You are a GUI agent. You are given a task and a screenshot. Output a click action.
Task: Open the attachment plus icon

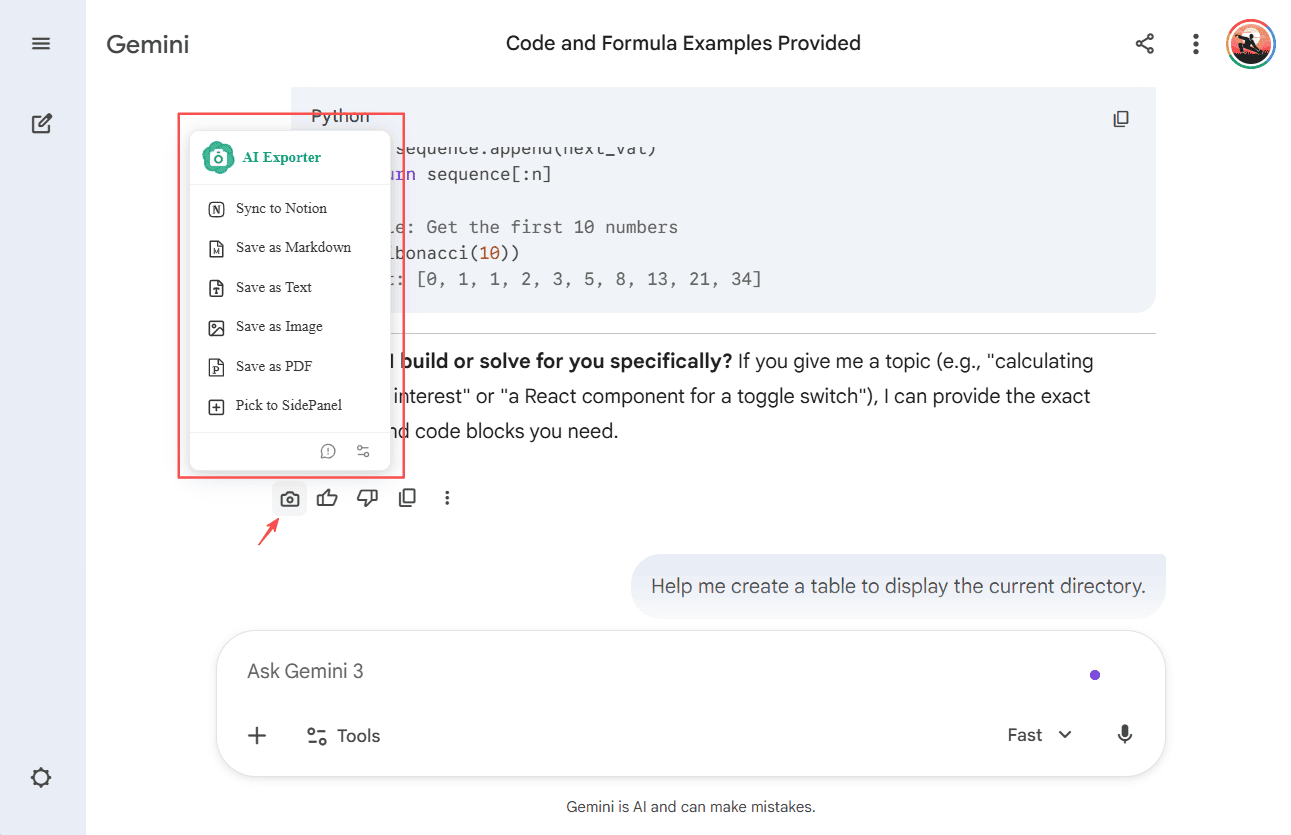coord(257,735)
